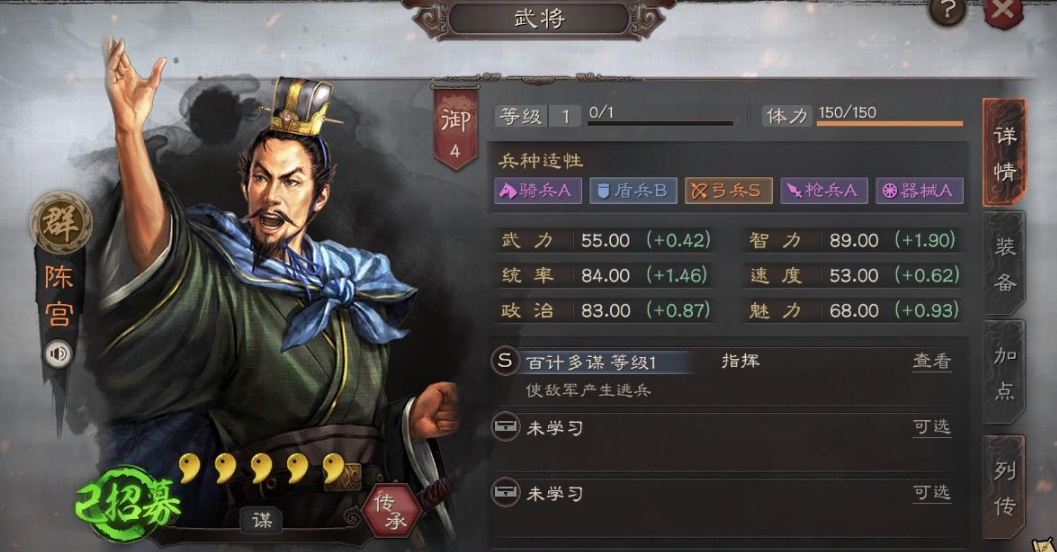Select the S-rank skill icon for 百计多谋
The height and width of the screenshot is (552, 1057).
pyautogui.click(x=505, y=361)
